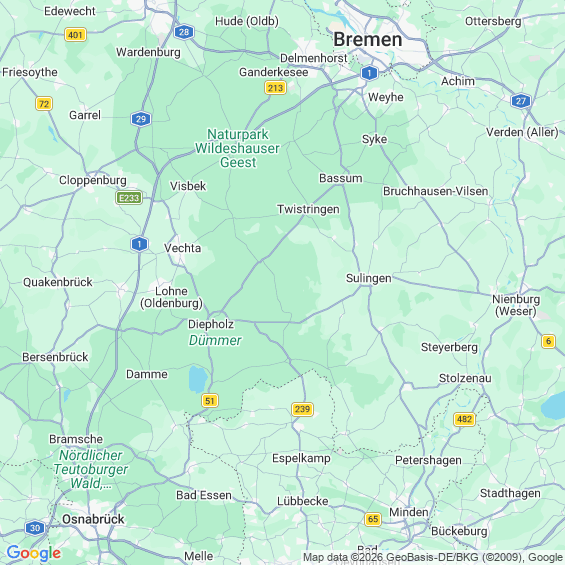Click the A30 highway shield near Osnabrück

(x=35, y=528)
